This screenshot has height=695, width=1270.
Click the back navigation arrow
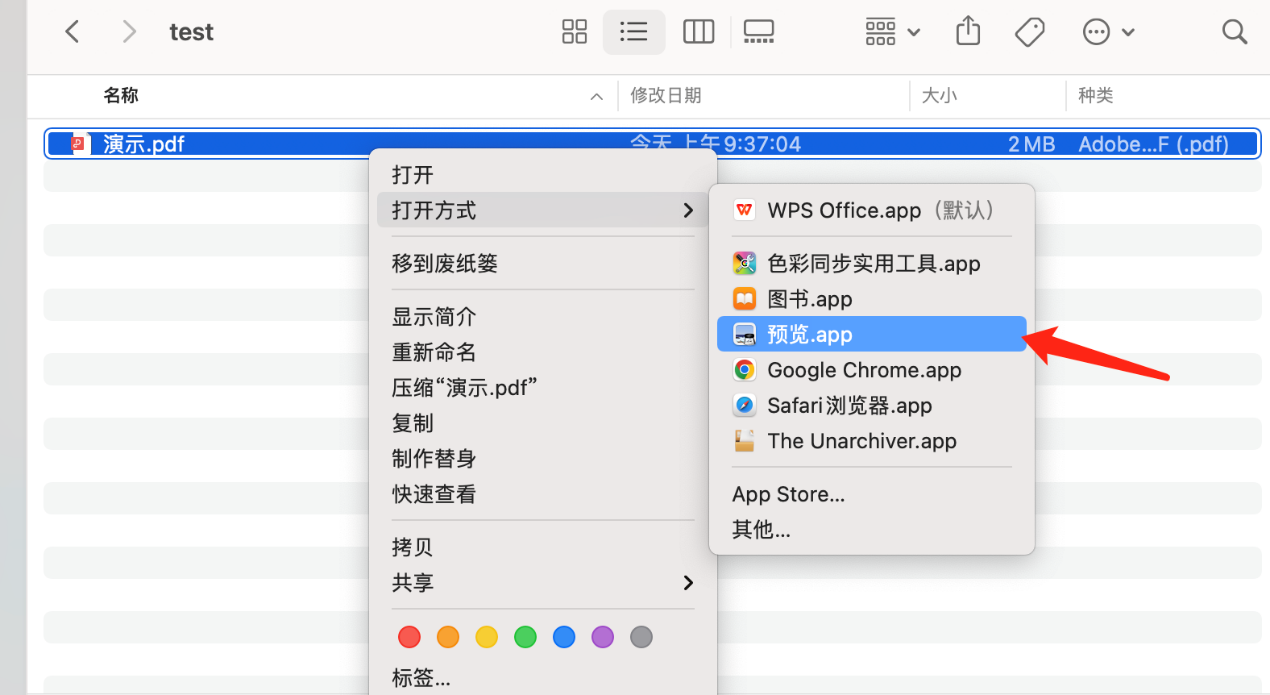[x=71, y=31]
